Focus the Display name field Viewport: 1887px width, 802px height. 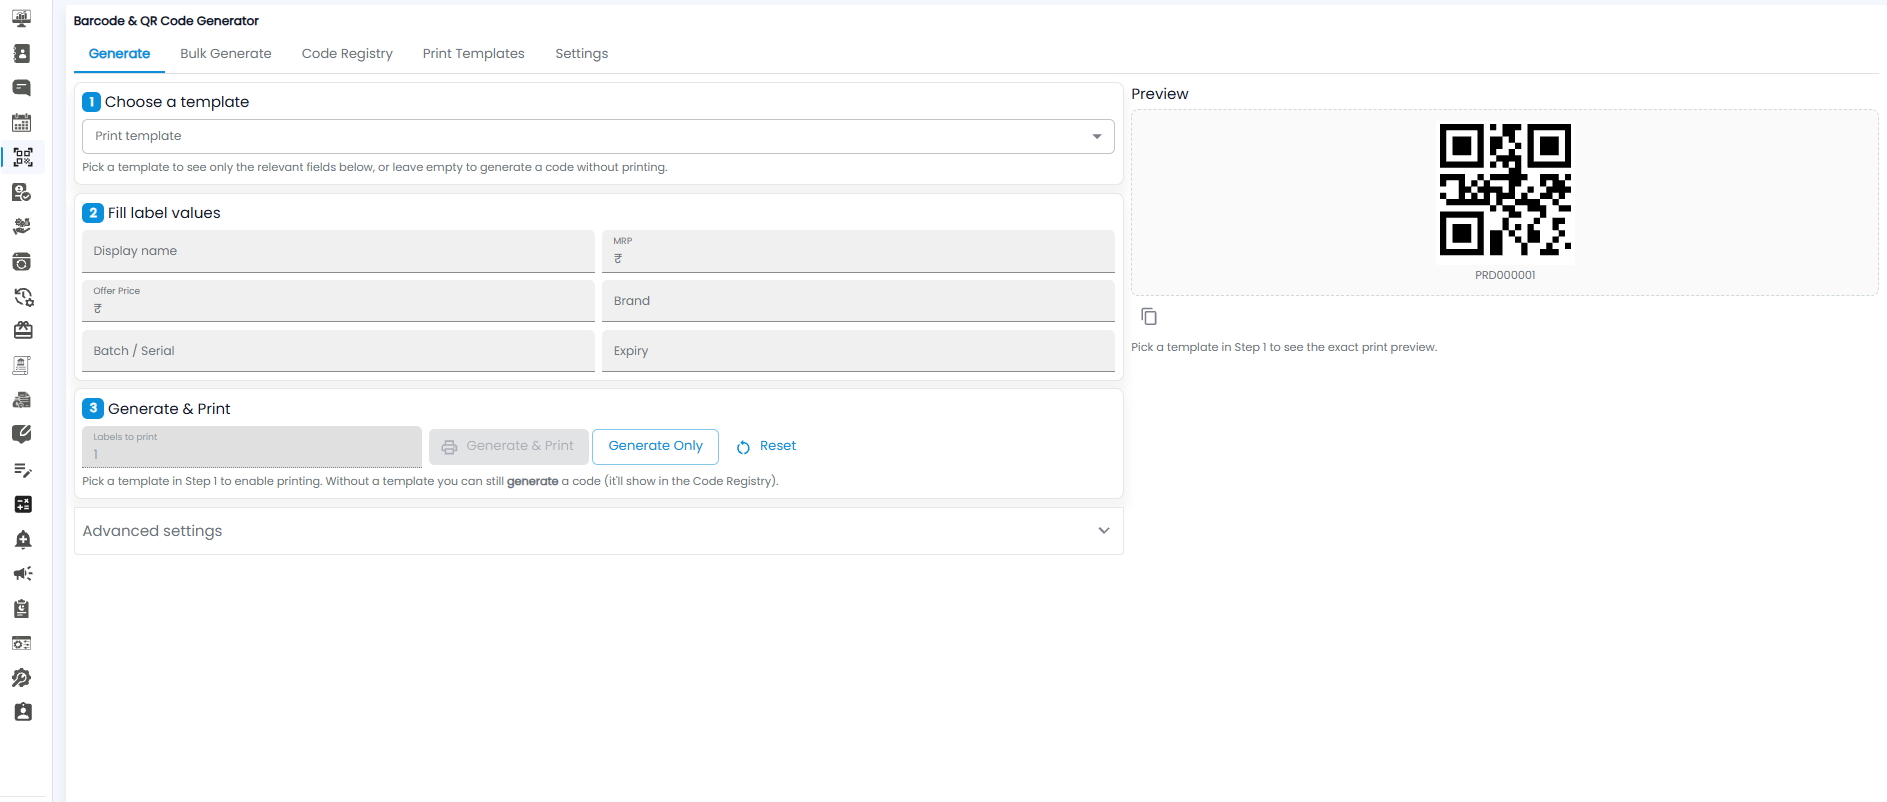pyautogui.click(x=338, y=251)
